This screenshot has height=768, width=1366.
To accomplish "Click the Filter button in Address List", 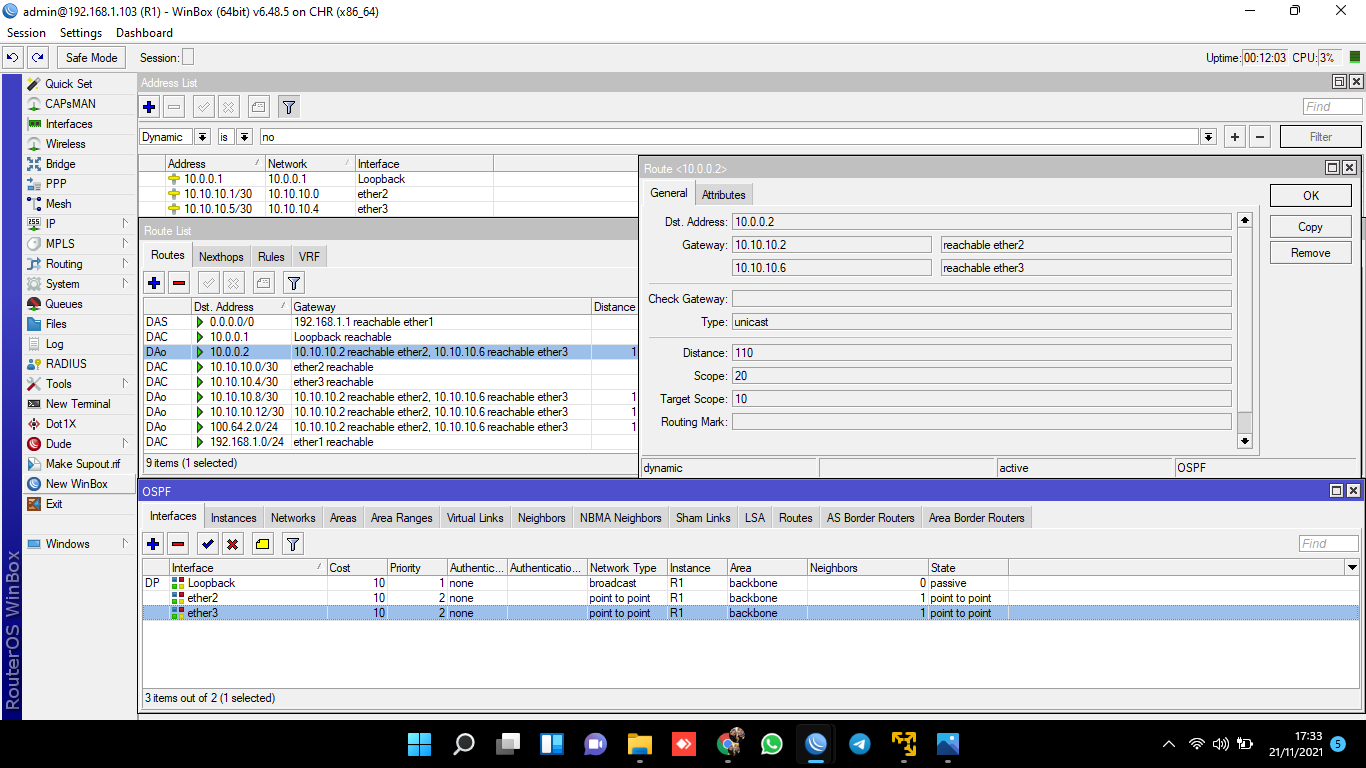I will pyautogui.click(x=1320, y=137).
